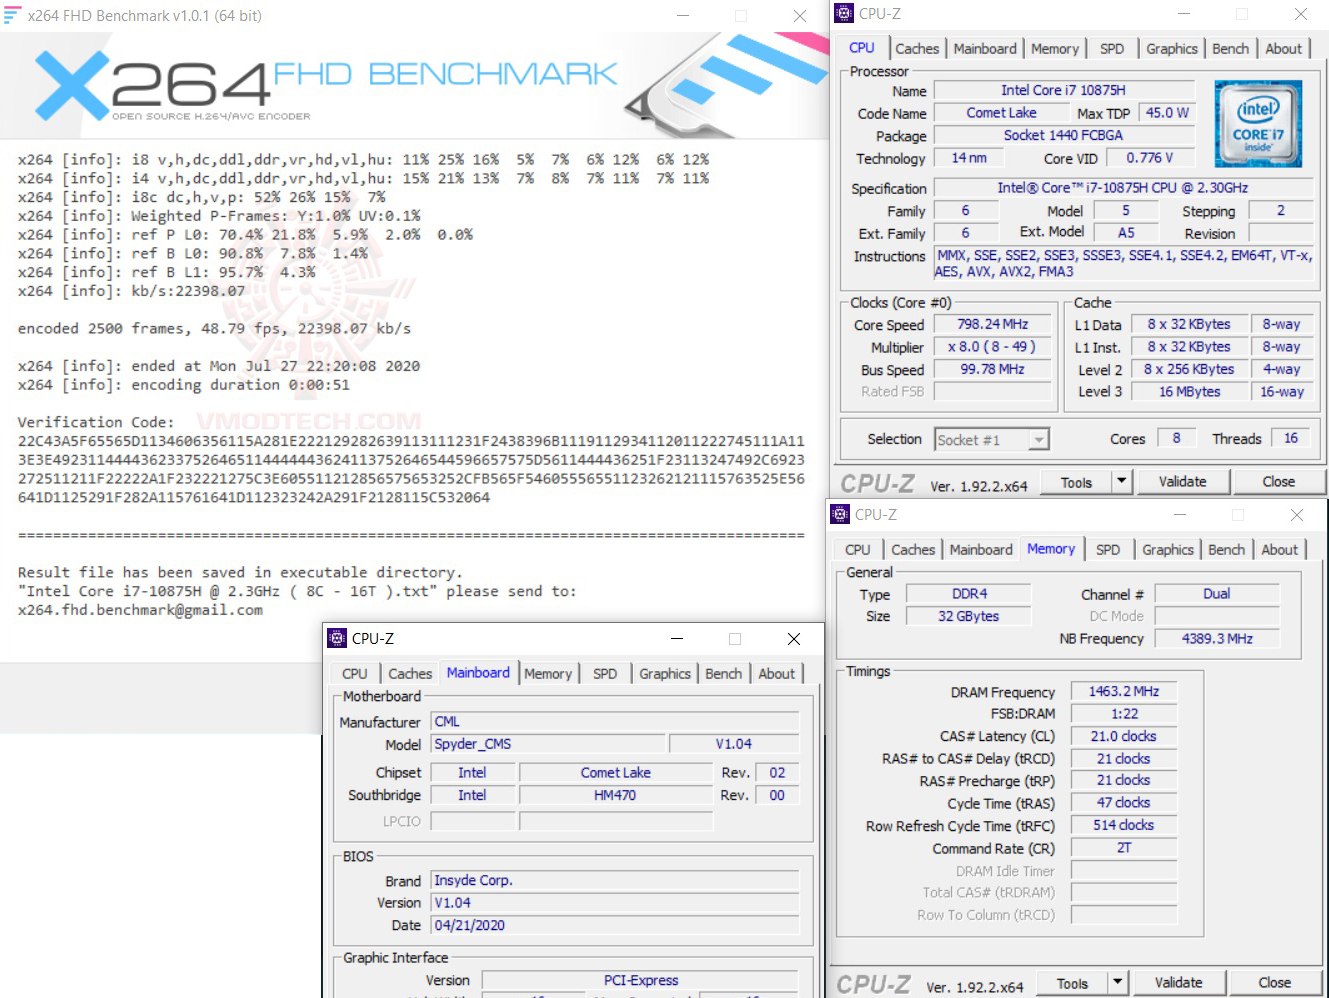Click the Multiplier value "x 8.0 (8 - 49)"

(x=992, y=347)
